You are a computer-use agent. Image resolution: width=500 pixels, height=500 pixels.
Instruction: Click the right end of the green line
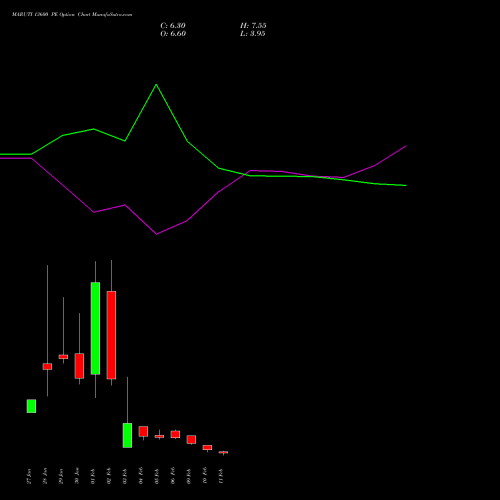pyautogui.click(x=406, y=185)
